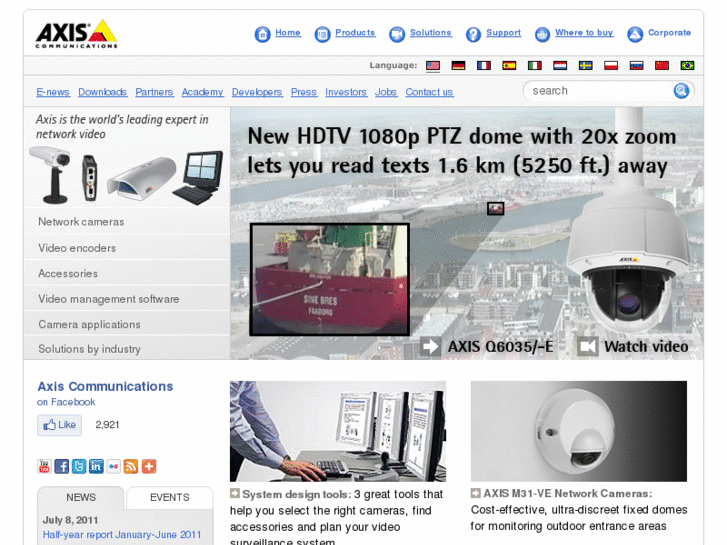This screenshot has width=727, height=545.
Task: Open the Support navigation link
Action: coord(504,33)
